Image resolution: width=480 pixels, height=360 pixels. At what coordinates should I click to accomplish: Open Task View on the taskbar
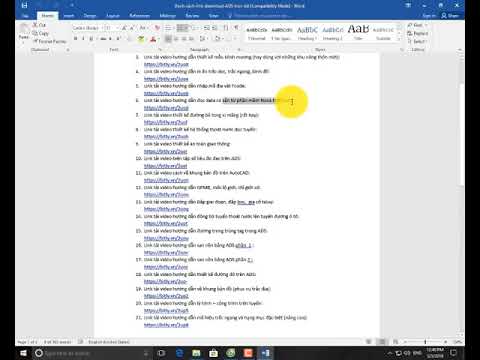click(x=161, y=353)
